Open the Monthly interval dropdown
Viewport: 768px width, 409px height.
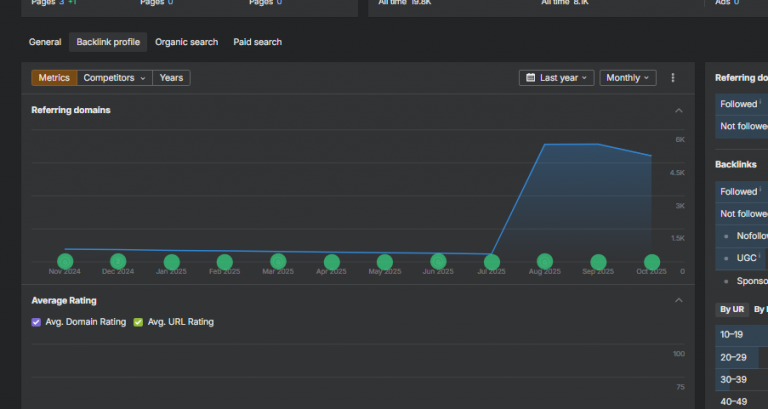(628, 78)
